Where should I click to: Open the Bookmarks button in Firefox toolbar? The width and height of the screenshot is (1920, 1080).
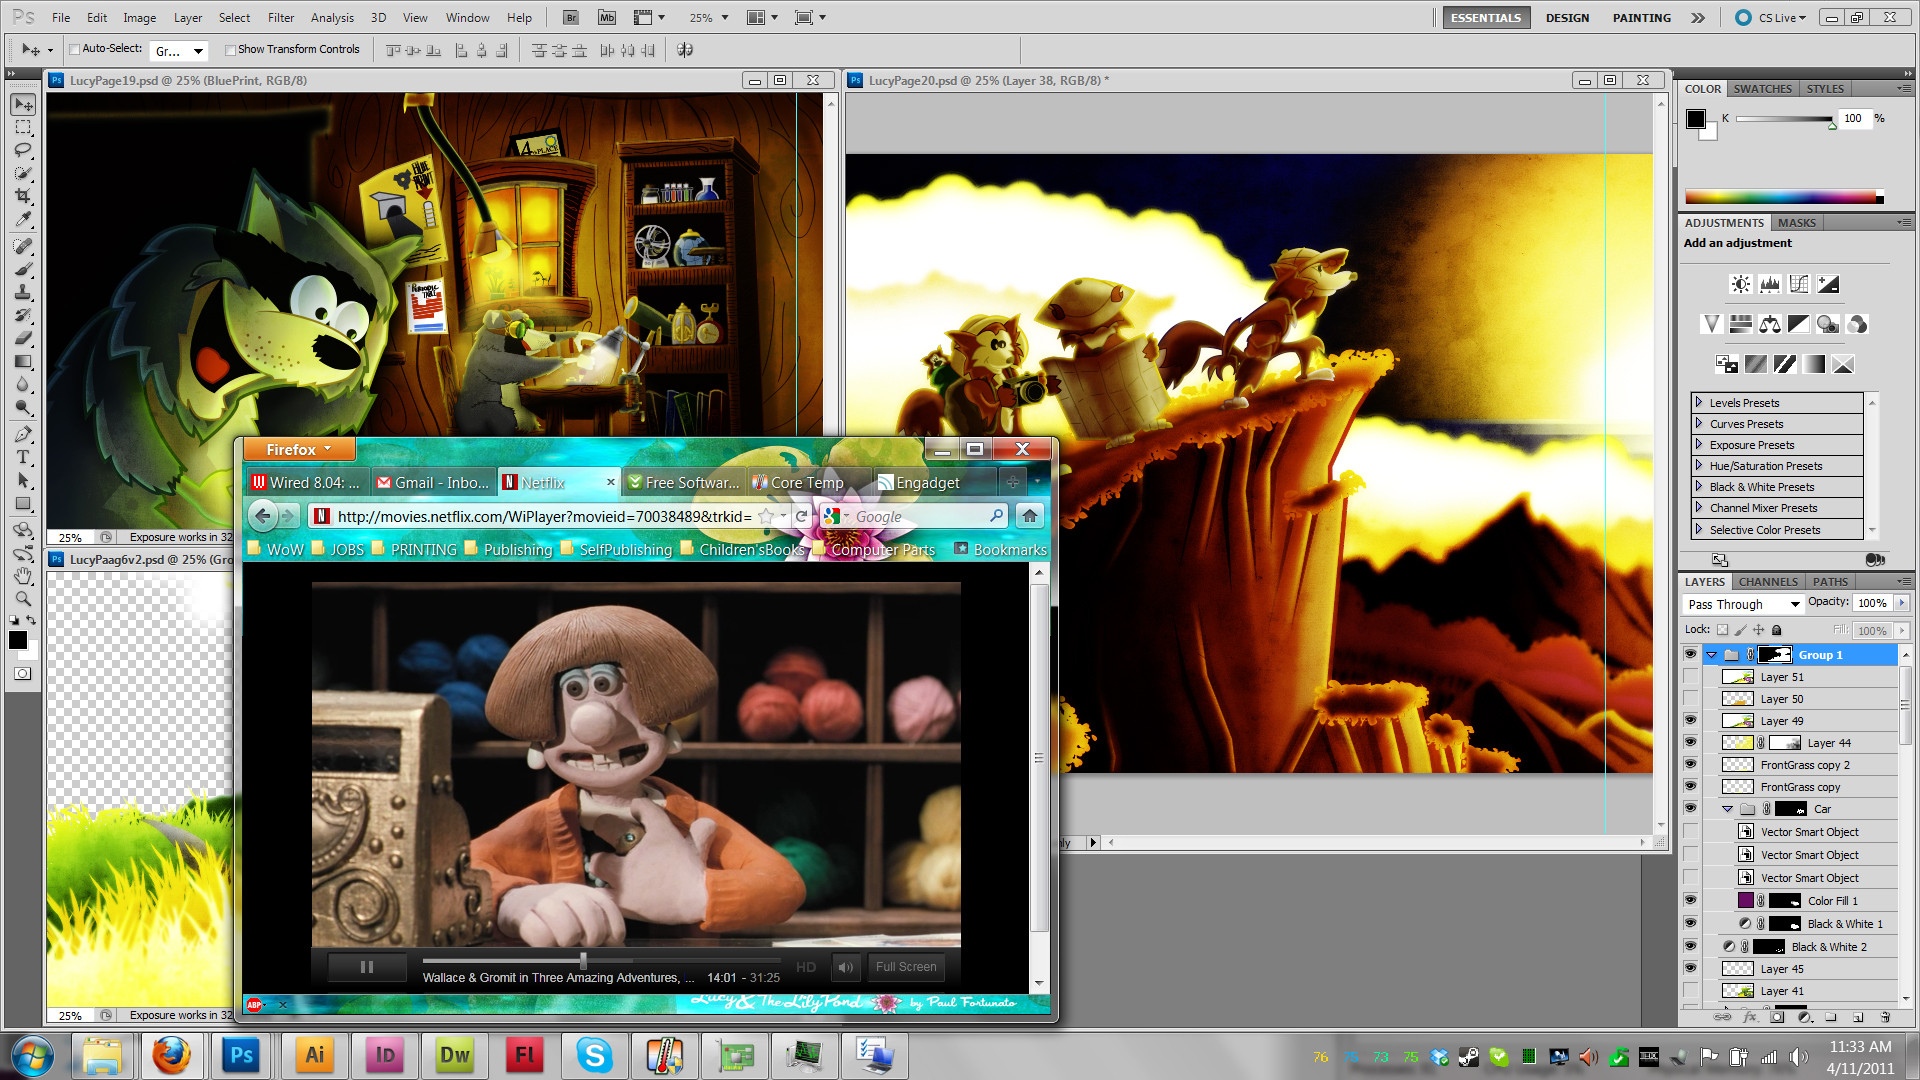pyautogui.click(x=1000, y=549)
